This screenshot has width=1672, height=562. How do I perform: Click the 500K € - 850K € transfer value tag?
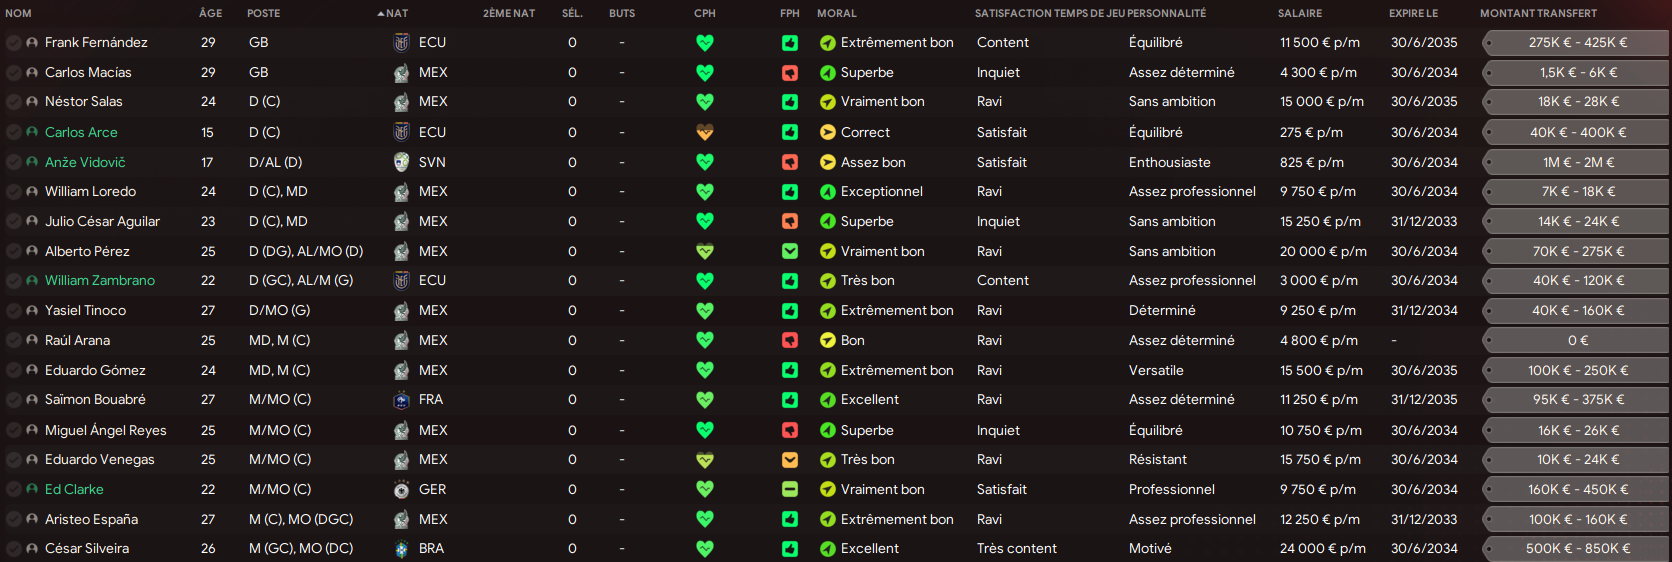tap(1577, 549)
